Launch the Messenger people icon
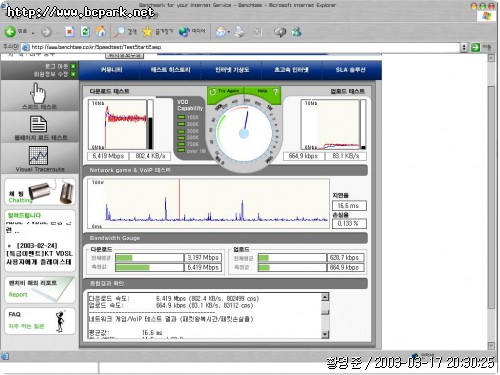This screenshot has width=500, height=375. (296, 32)
